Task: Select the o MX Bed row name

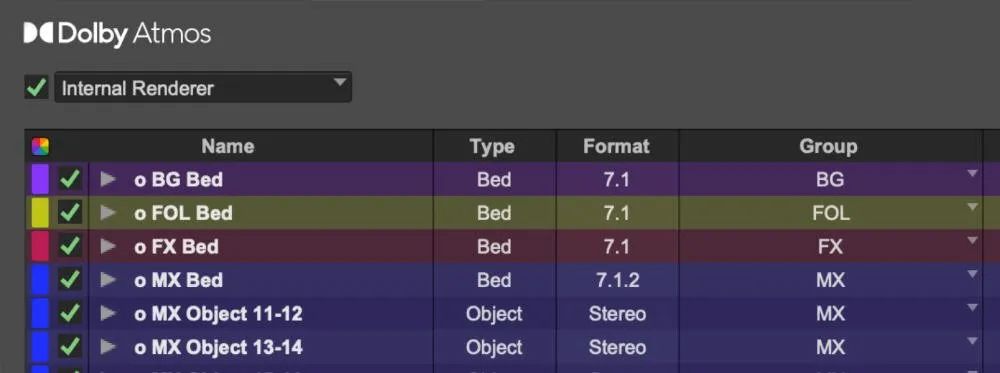Action: tap(179, 281)
